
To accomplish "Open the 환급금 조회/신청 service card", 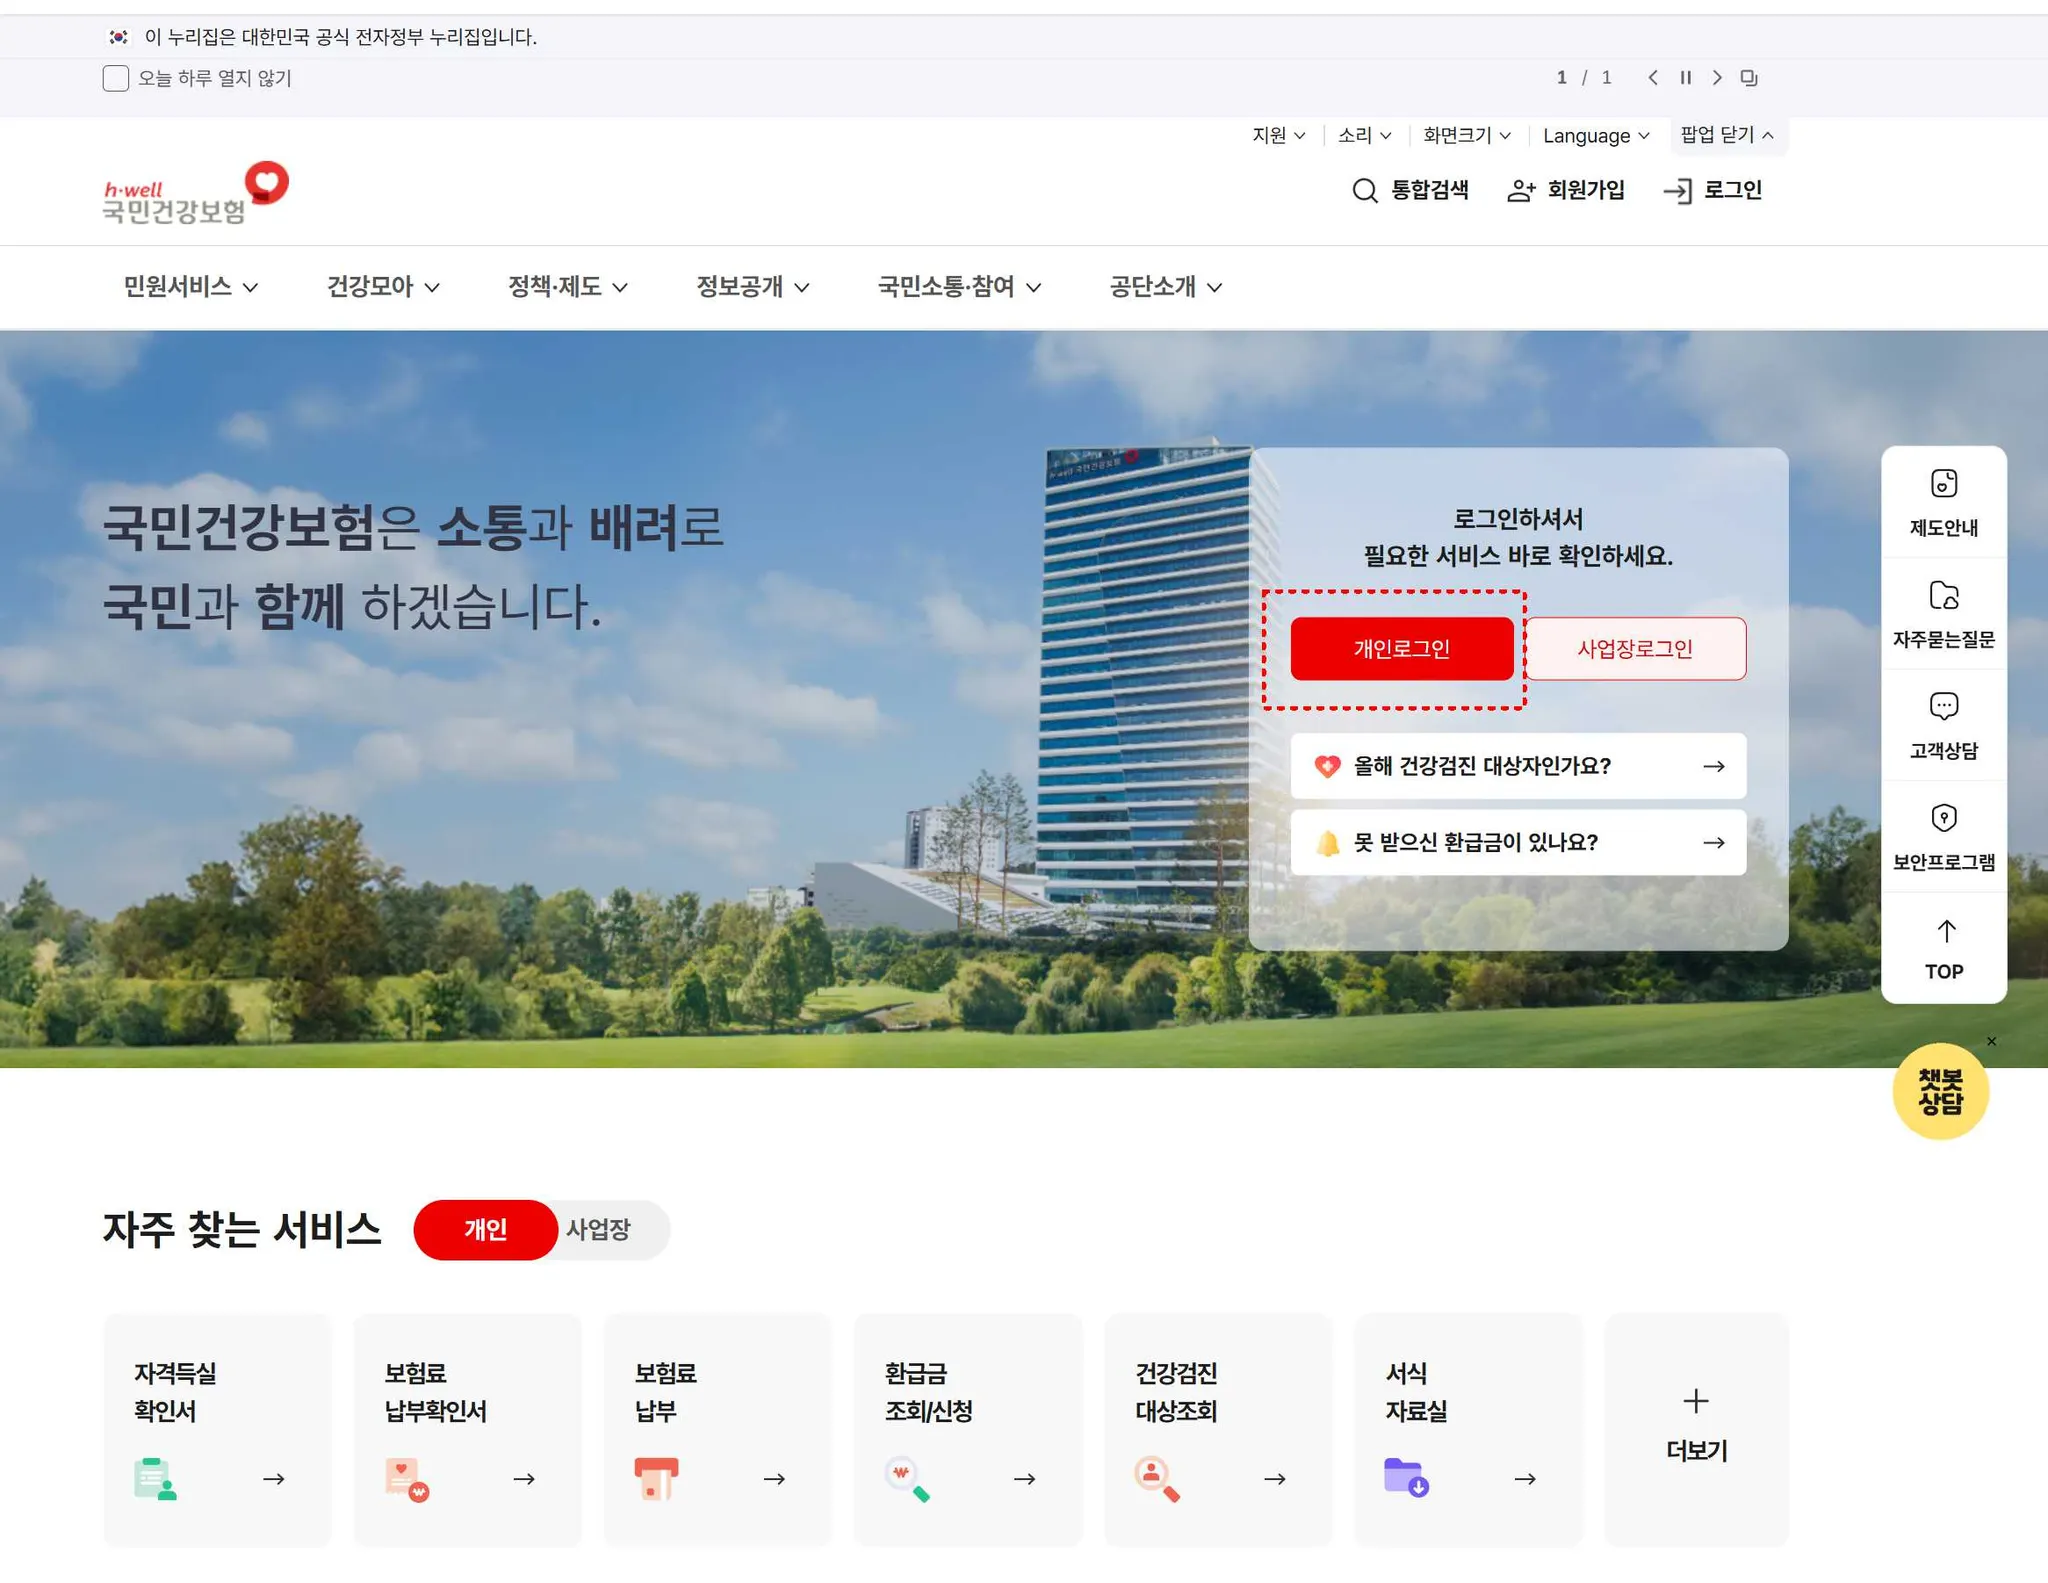I will tap(967, 1430).
